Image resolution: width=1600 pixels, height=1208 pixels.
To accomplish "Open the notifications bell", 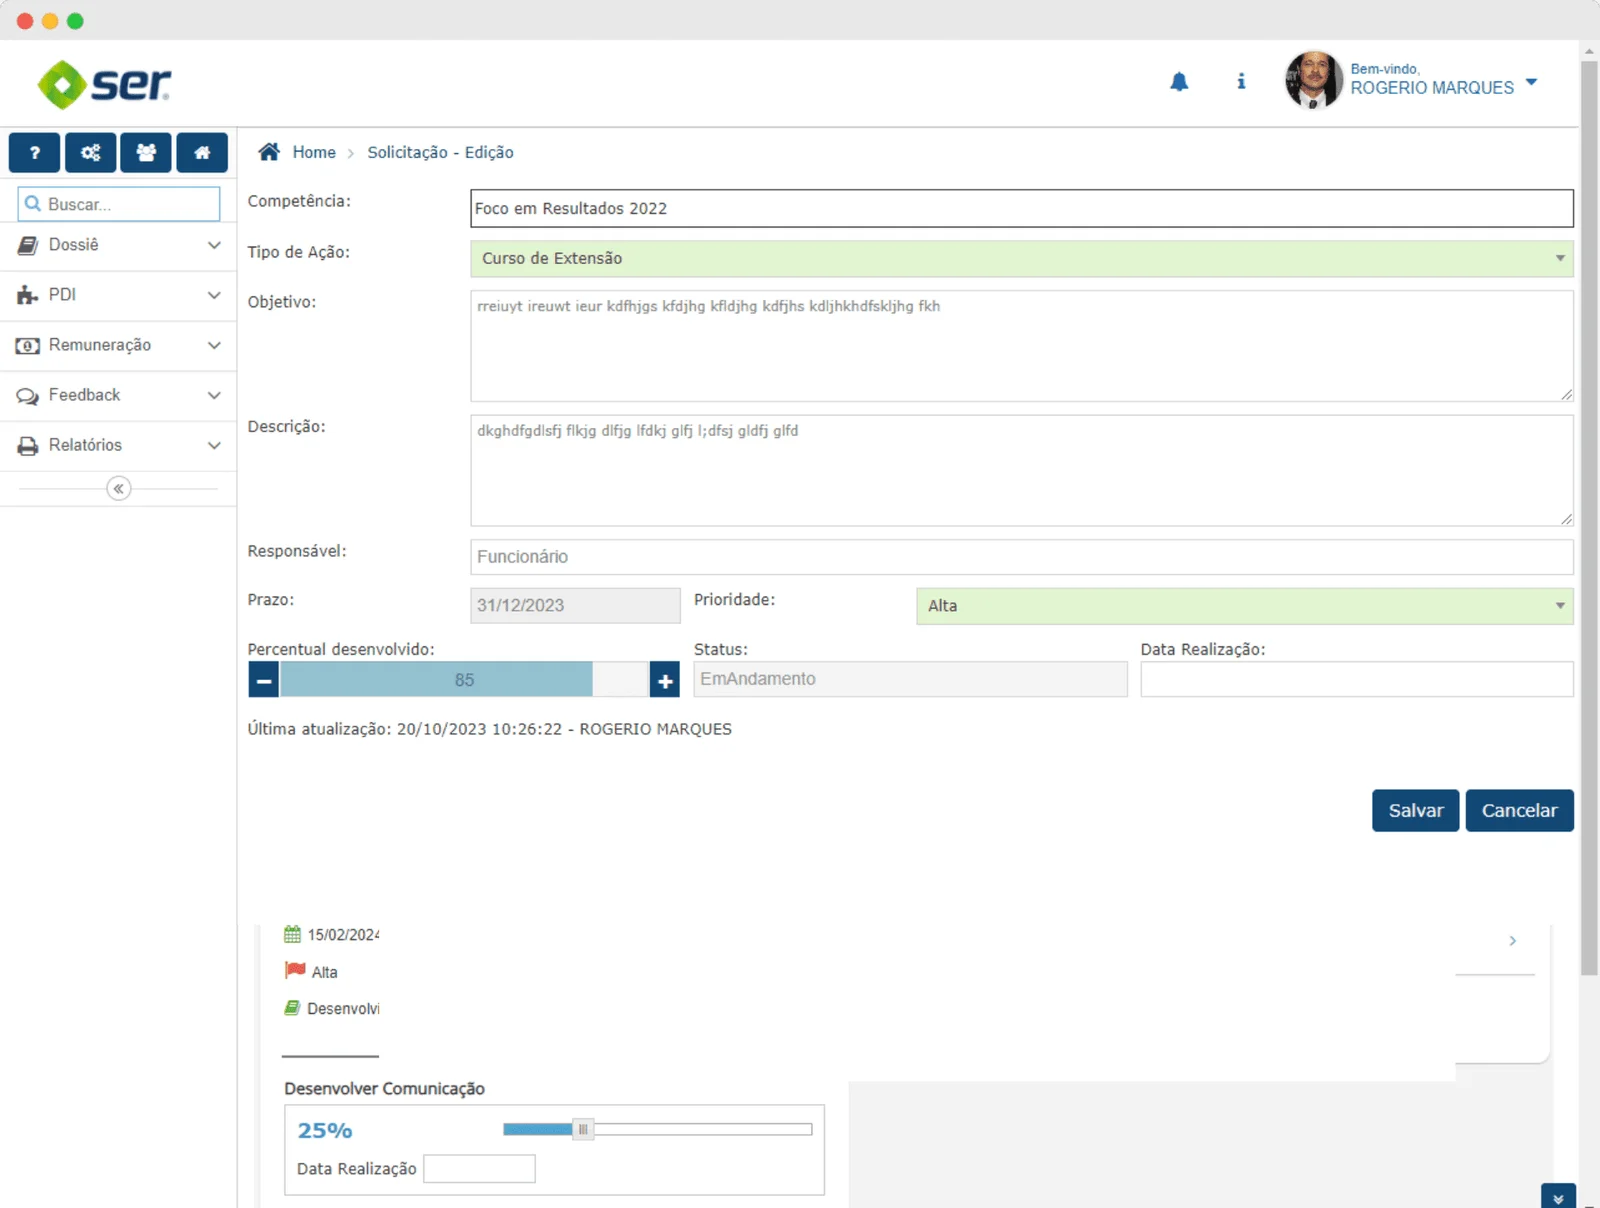I will coord(1179,82).
